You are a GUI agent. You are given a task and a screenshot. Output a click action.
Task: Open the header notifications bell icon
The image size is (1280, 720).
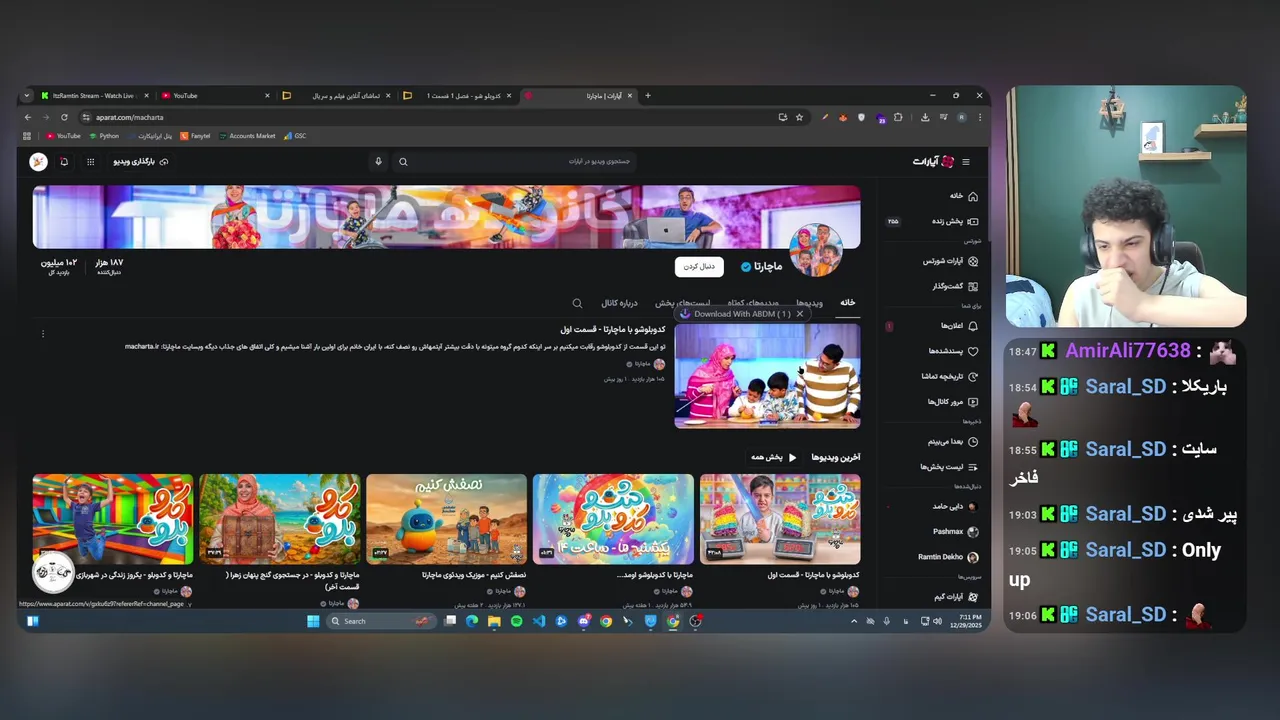pos(64,162)
